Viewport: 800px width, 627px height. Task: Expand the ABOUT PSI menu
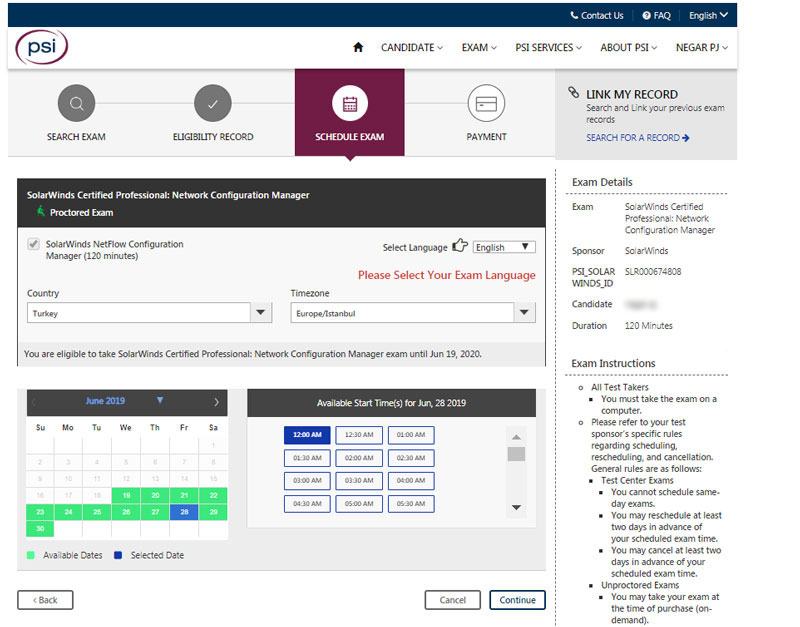coord(629,47)
